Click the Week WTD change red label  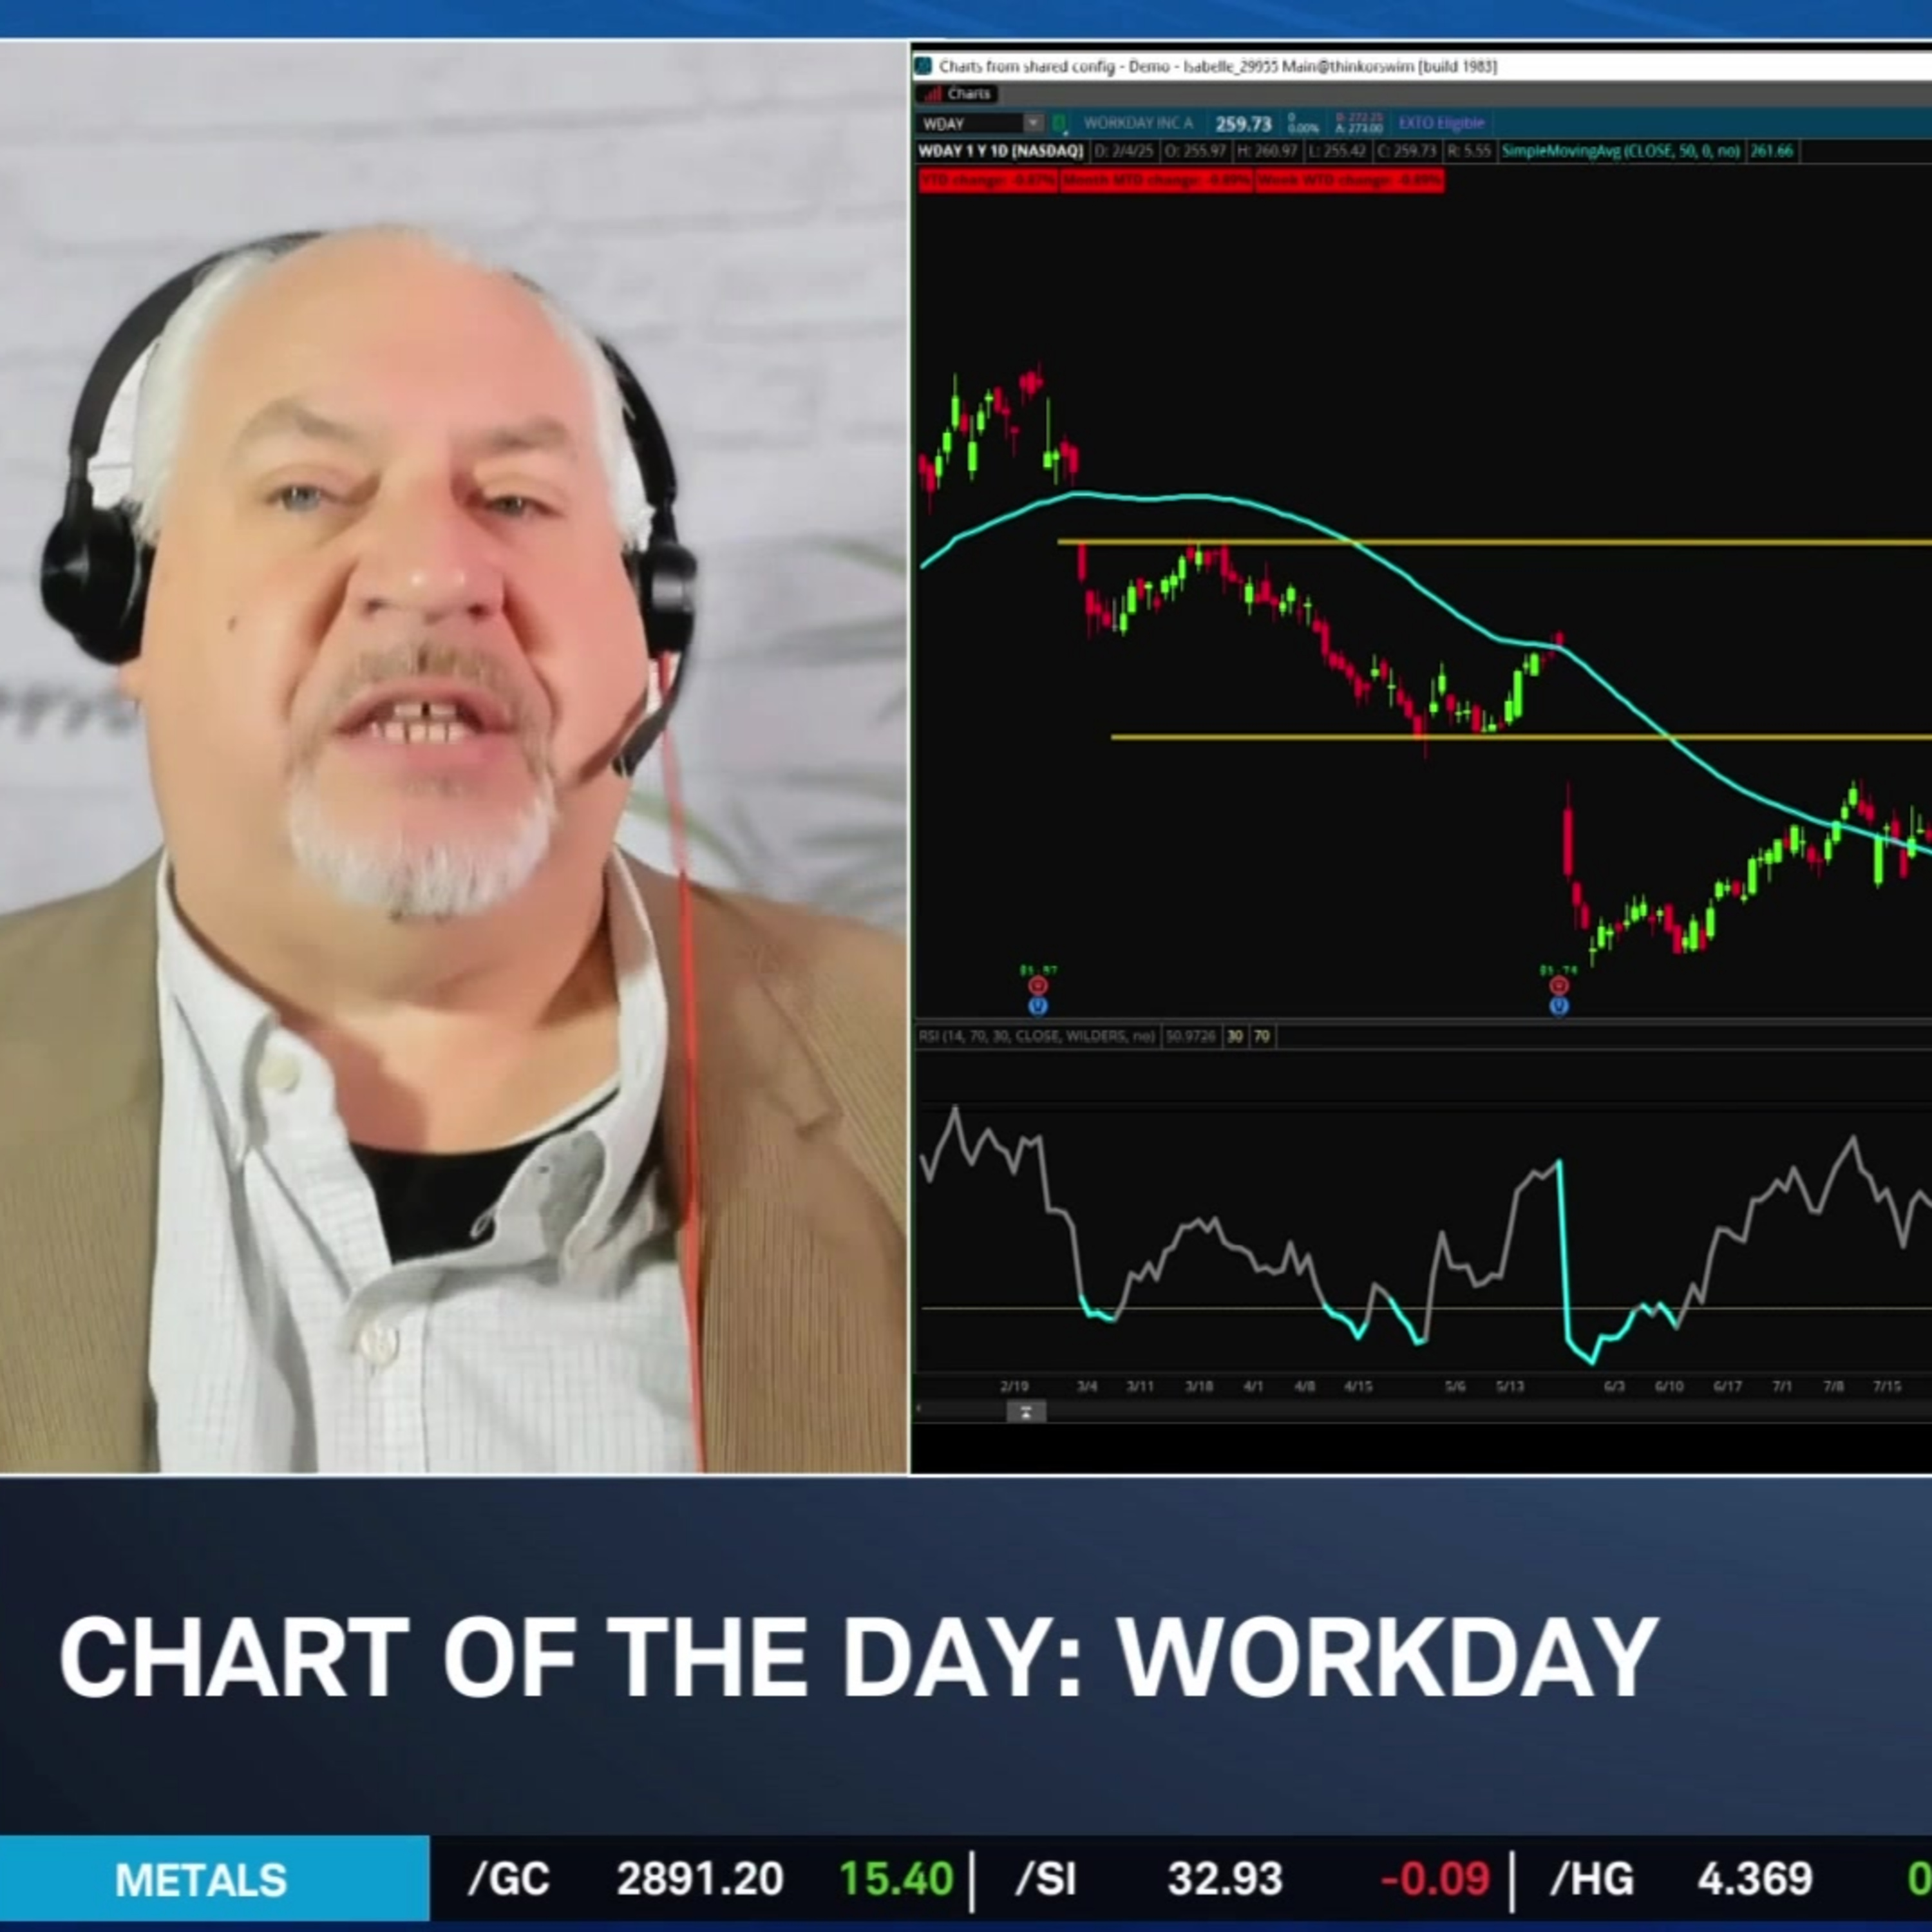point(1349,181)
